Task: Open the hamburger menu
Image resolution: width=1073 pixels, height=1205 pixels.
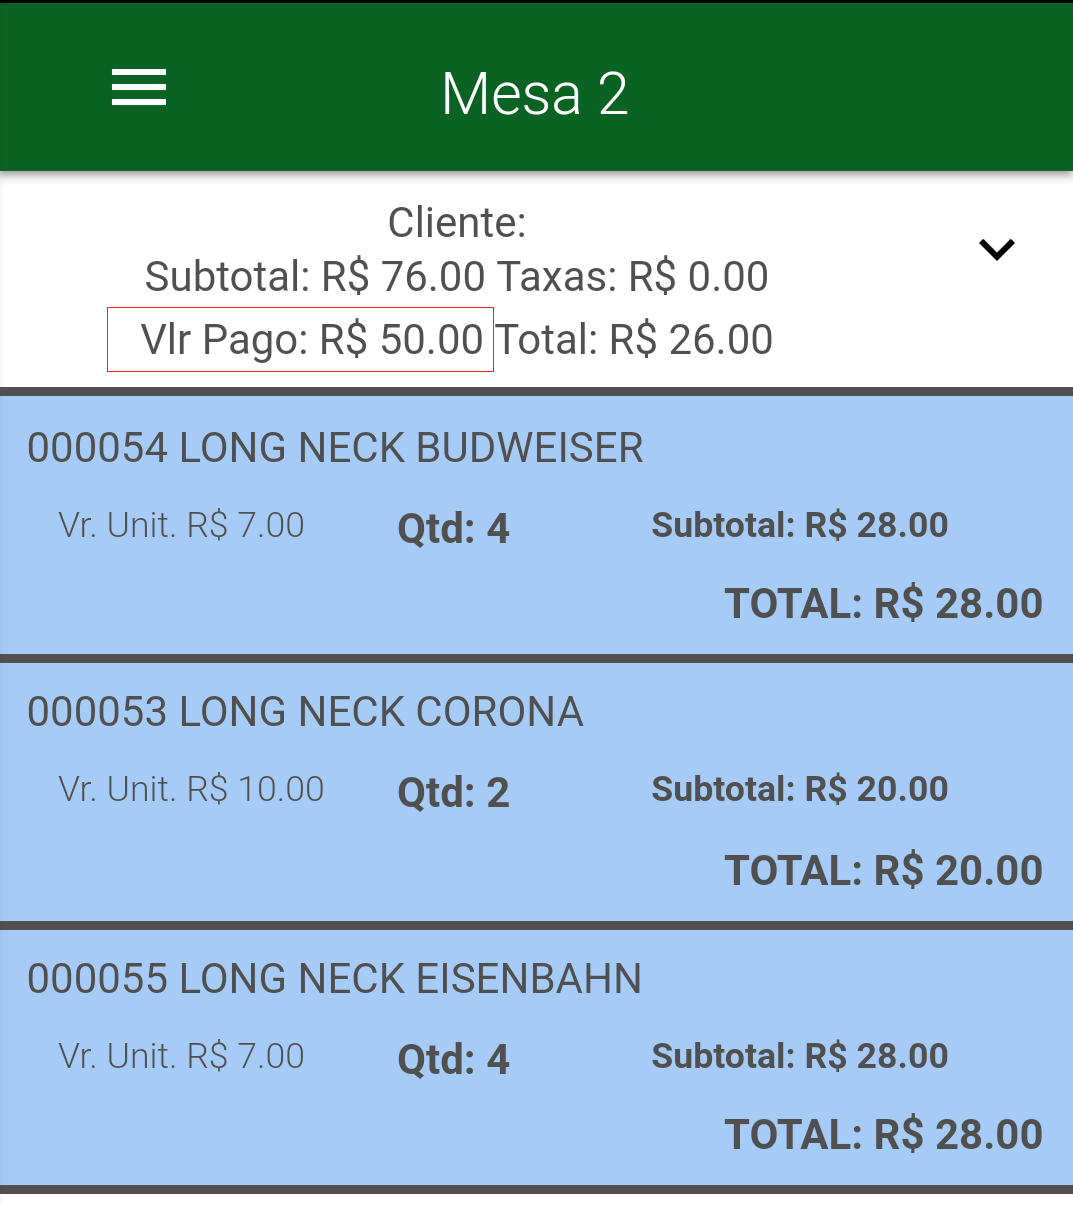Action: [139, 88]
